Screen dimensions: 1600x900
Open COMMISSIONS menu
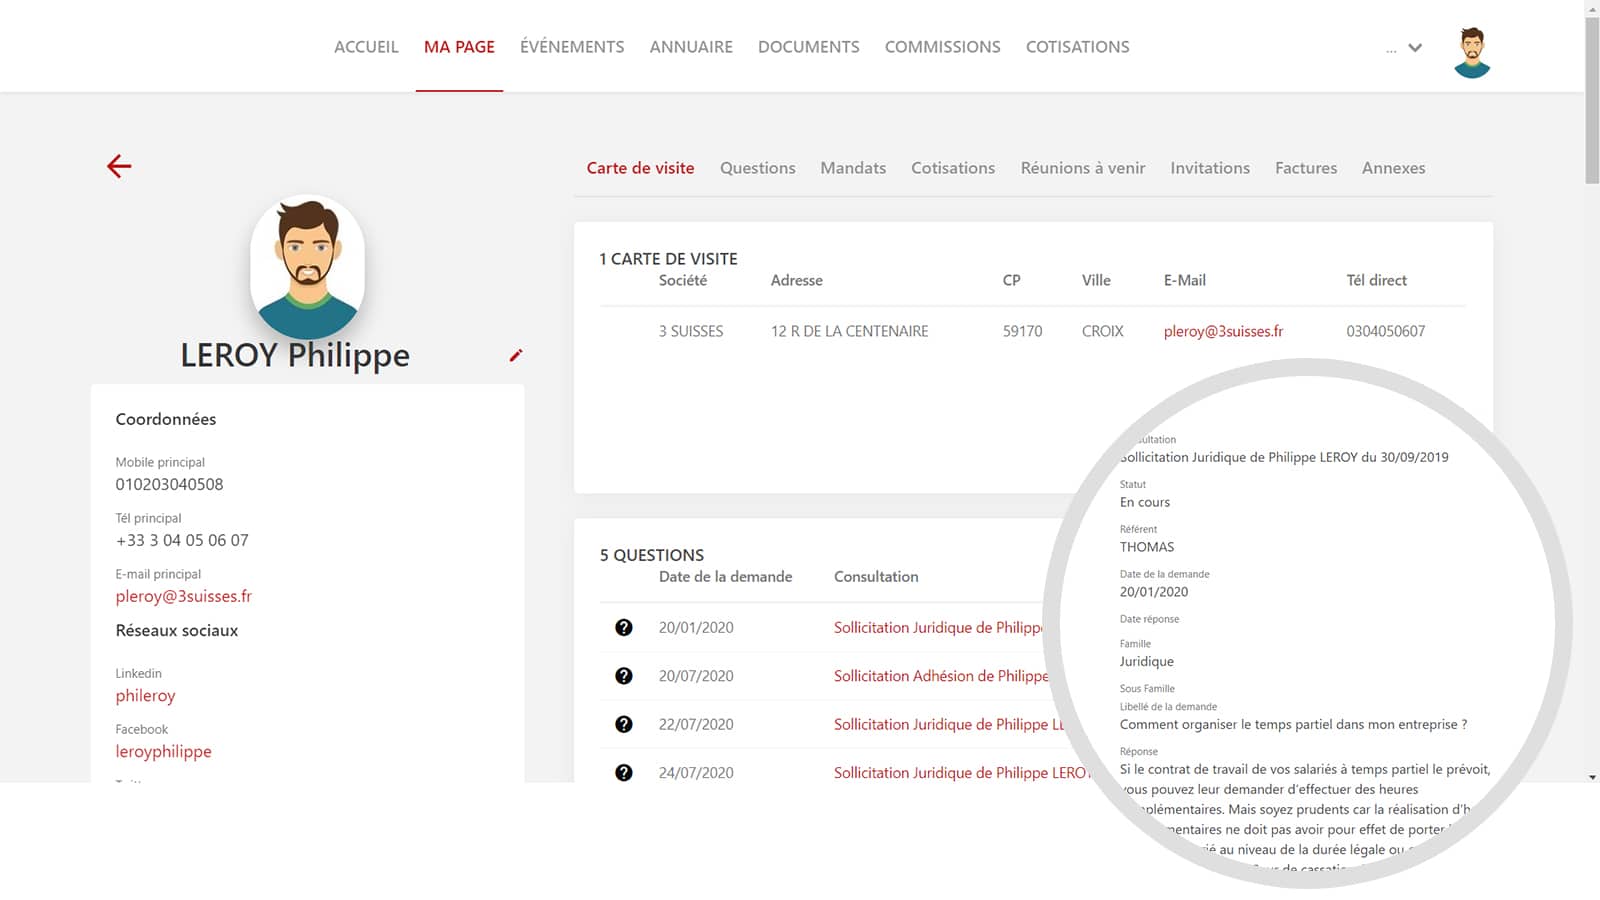(x=943, y=47)
